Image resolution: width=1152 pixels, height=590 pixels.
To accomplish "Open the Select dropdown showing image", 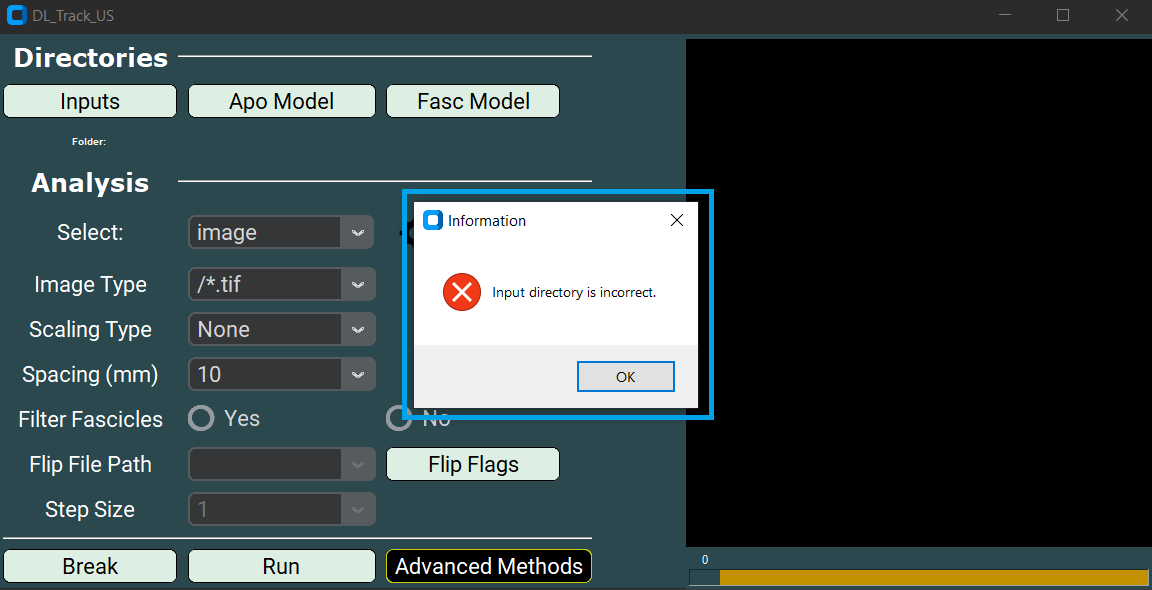I will point(281,232).
